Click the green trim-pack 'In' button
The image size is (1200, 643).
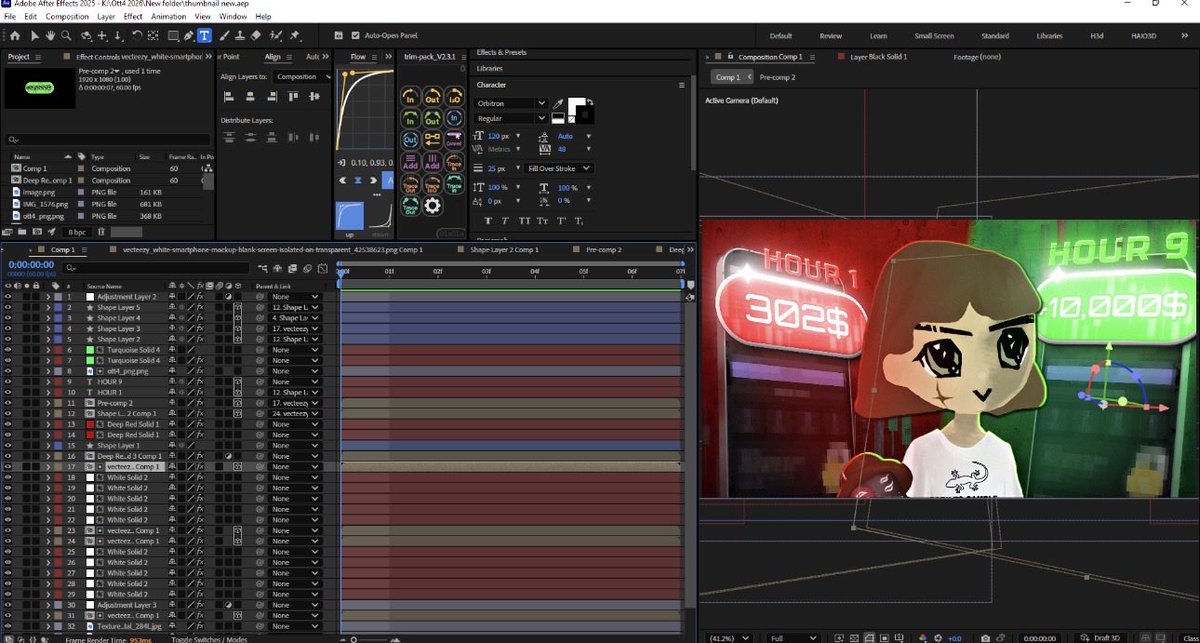click(x=410, y=120)
